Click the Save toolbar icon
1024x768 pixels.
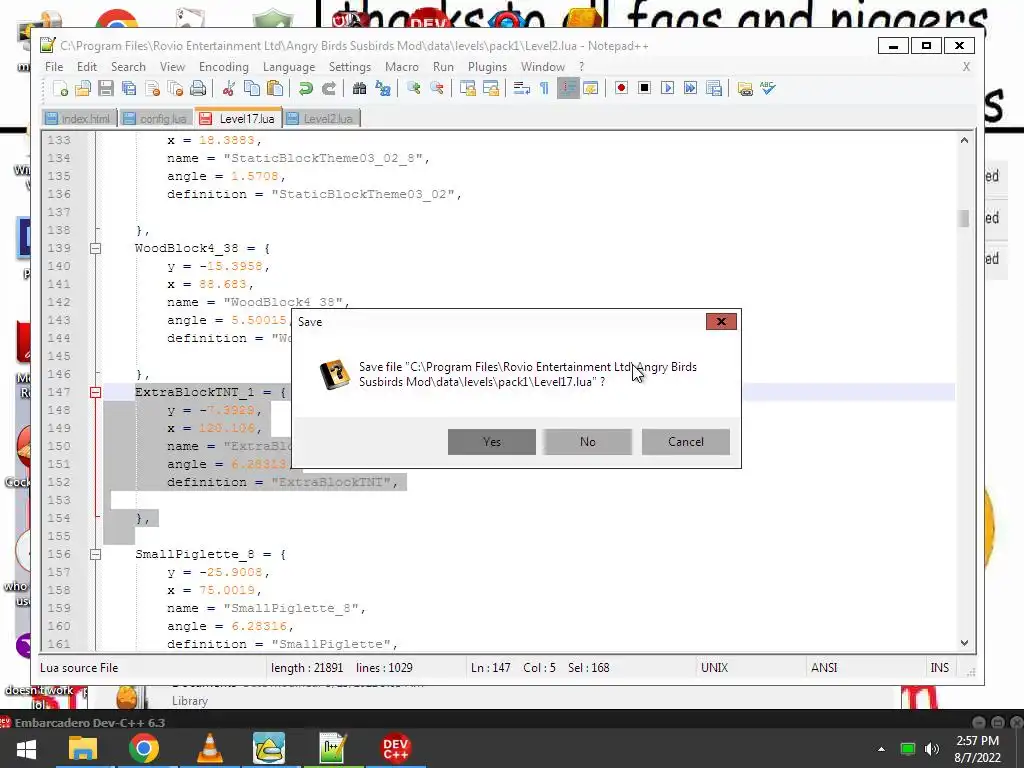(106, 89)
